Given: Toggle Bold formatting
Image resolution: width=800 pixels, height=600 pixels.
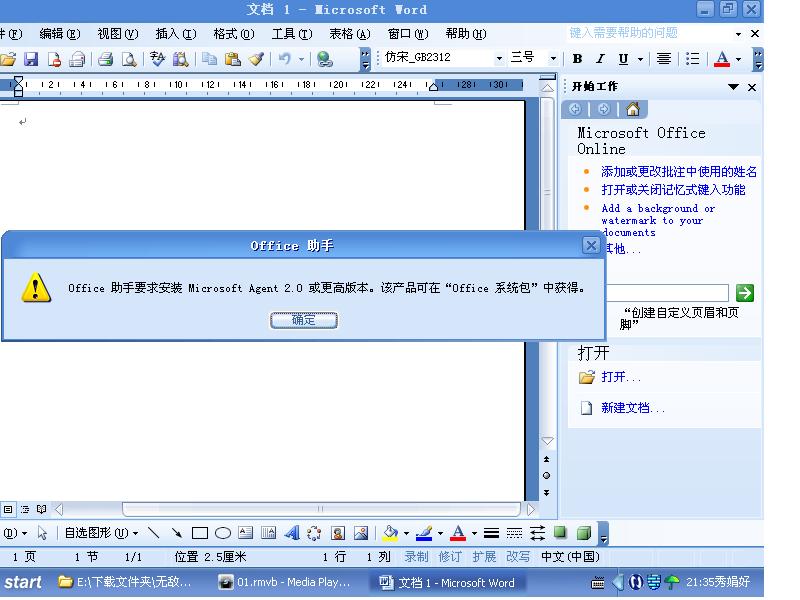Looking at the screenshot, I should pos(577,59).
